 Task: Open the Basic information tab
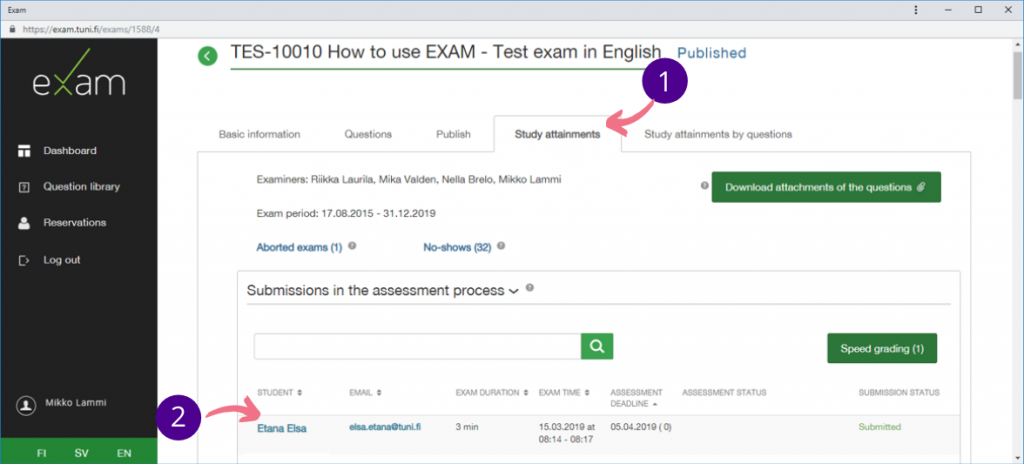click(259, 134)
